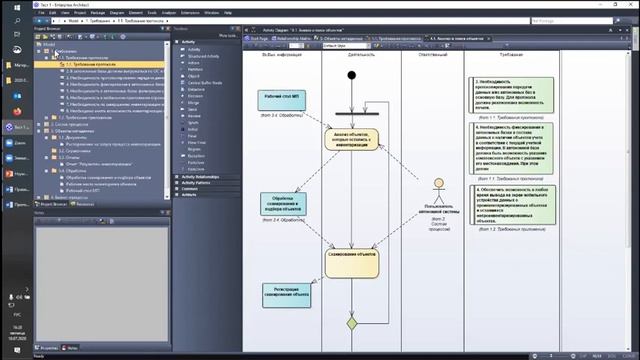Expand the Artifacts toolbox group
640x360 pixels.
coord(177,195)
